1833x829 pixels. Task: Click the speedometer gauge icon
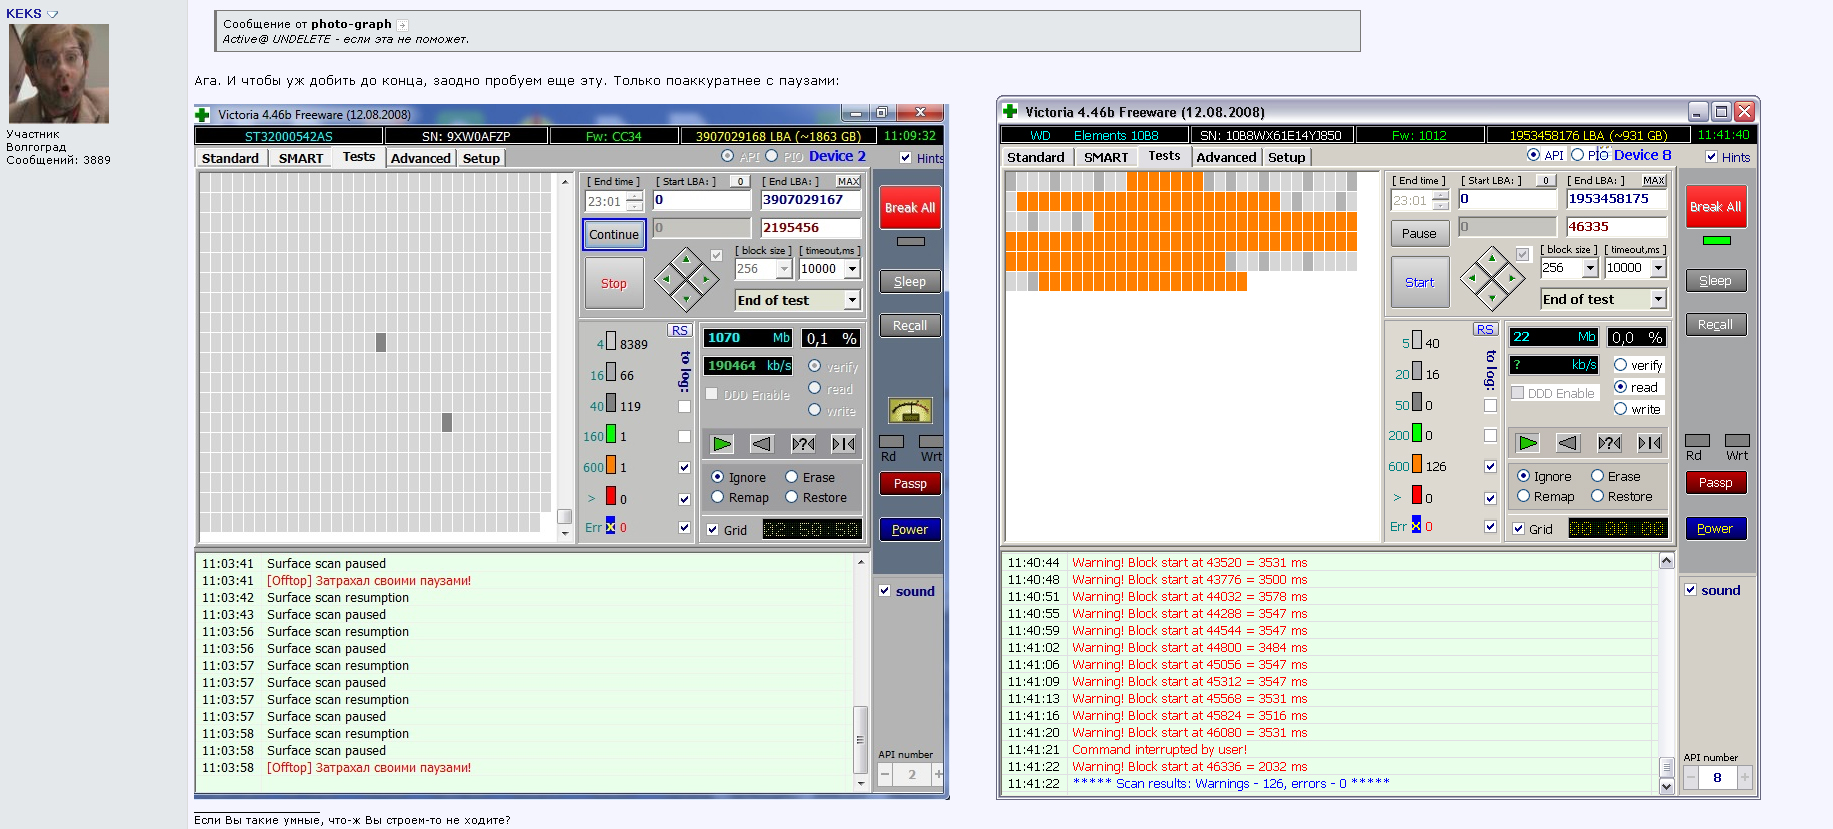[x=909, y=410]
